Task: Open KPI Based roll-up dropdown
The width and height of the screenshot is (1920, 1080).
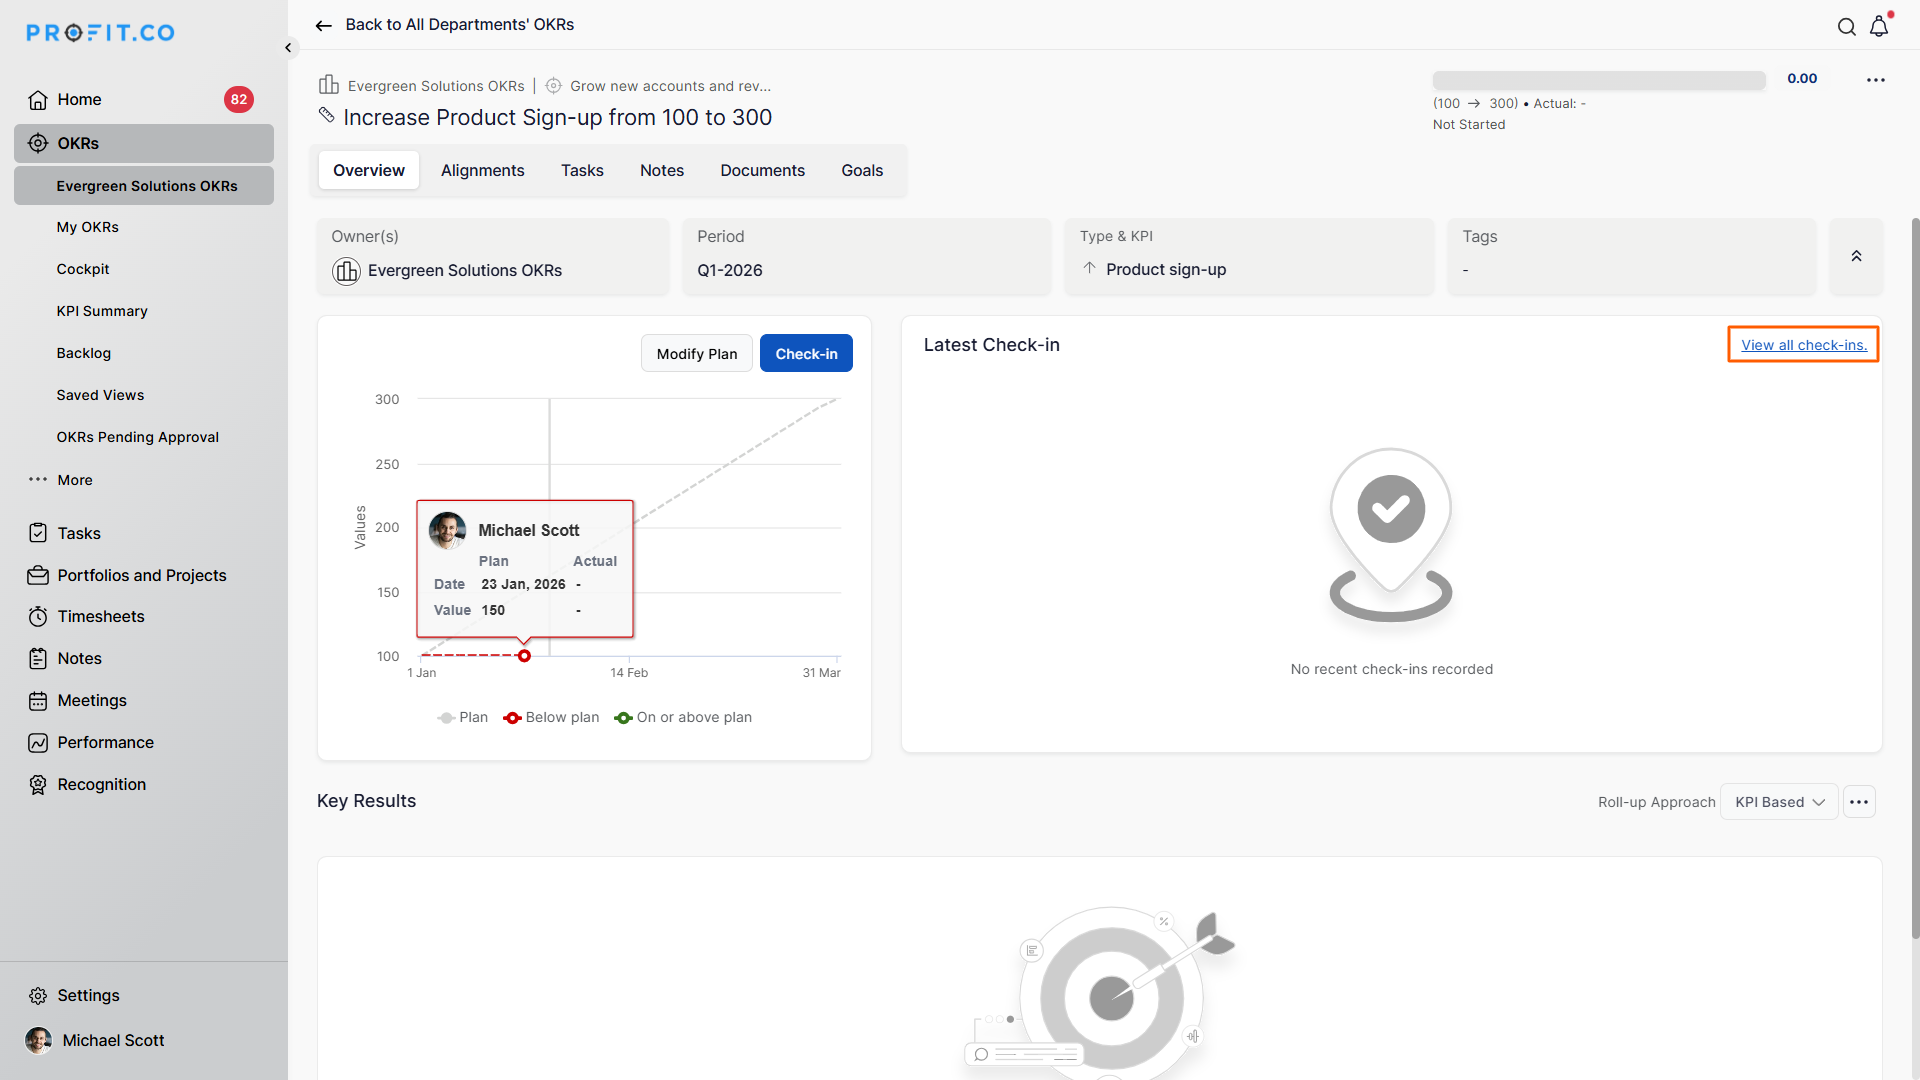Action: [x=1779, y=802]
